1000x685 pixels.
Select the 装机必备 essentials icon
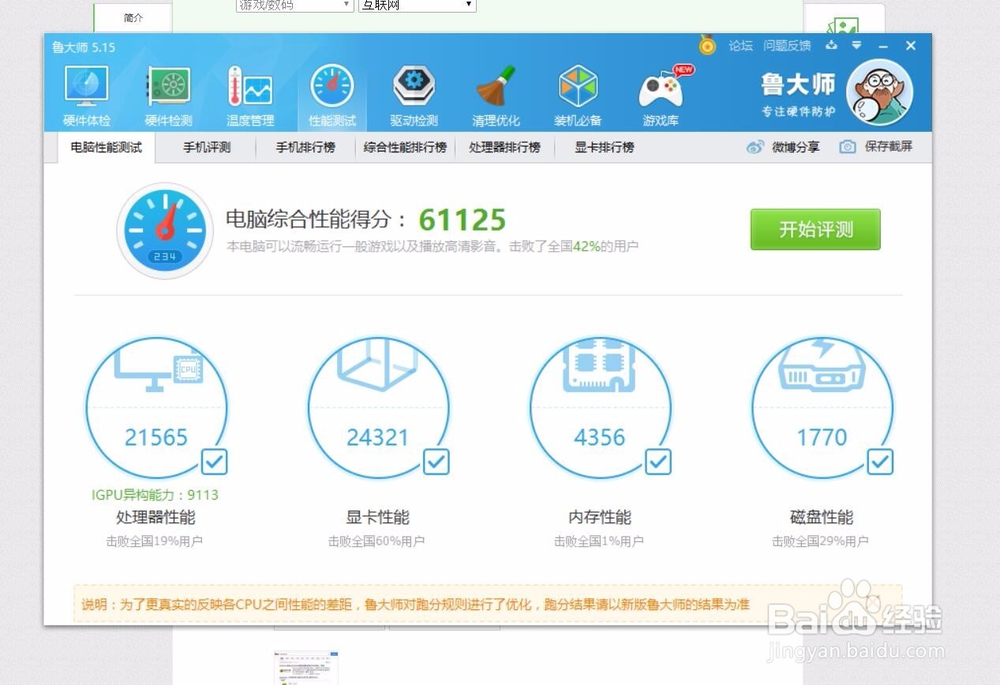578,93
